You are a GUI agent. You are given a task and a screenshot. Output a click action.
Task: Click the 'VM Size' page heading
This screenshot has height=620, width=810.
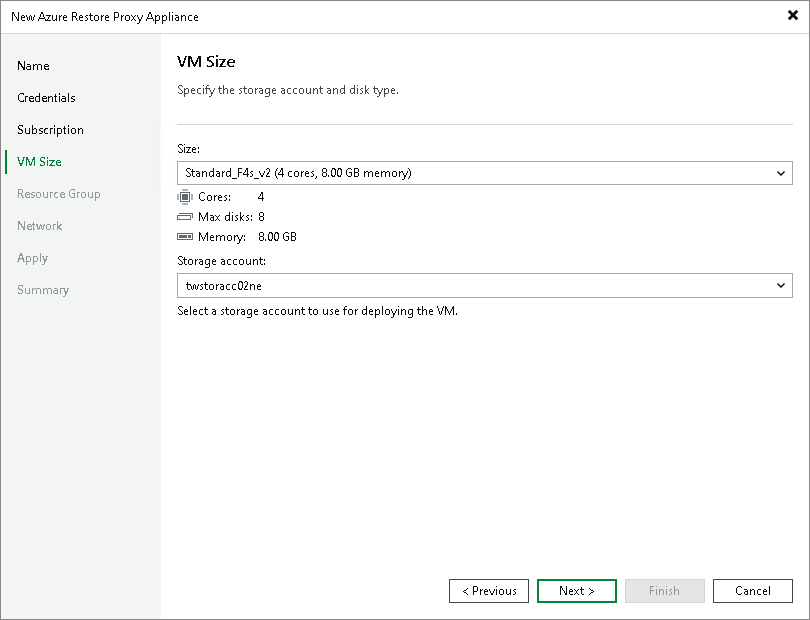(x=206, y=61)
